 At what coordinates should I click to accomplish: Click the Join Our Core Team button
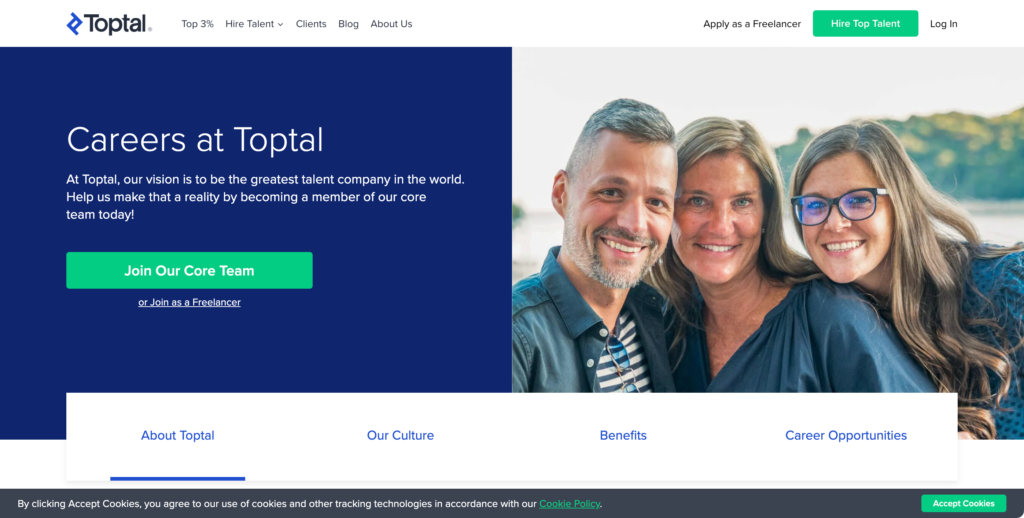[x=189, y=270]
